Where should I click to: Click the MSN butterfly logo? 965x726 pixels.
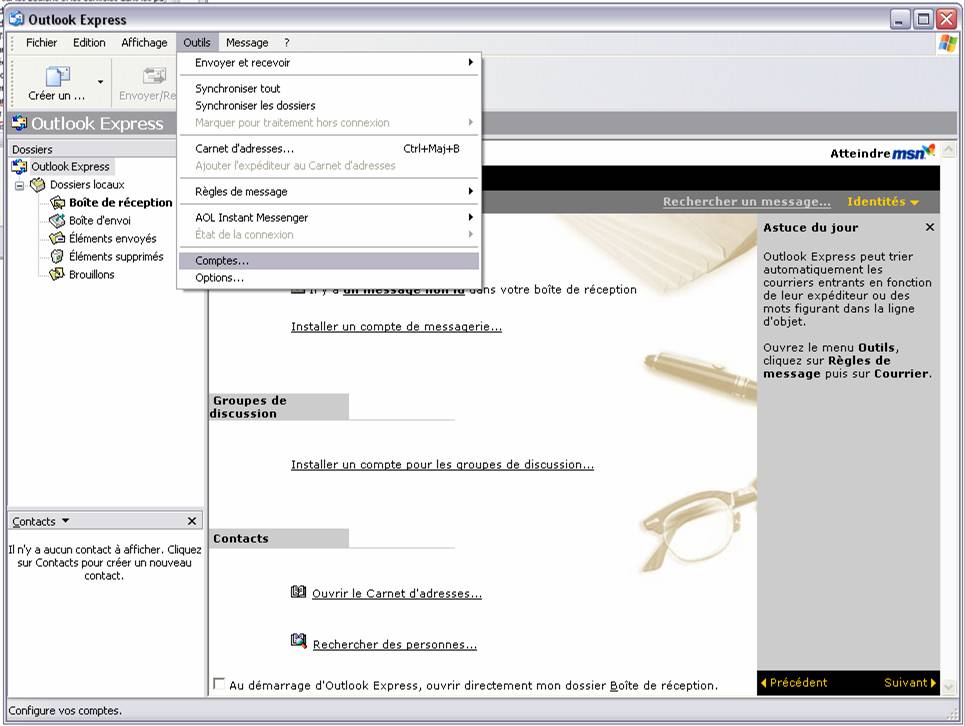pyautogui.click(x=927, y=150)
